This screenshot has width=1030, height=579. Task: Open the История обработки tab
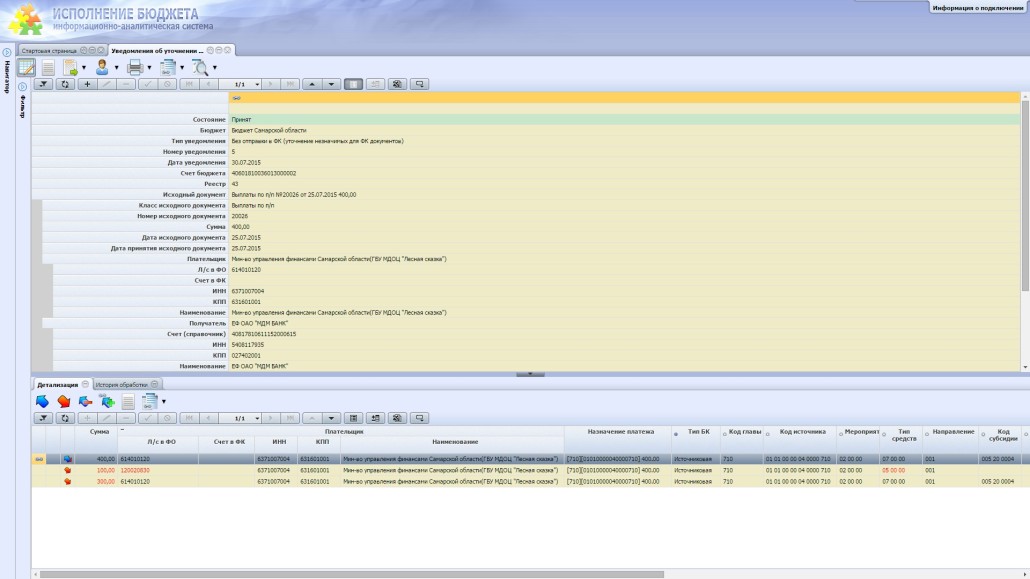(122, 384)
